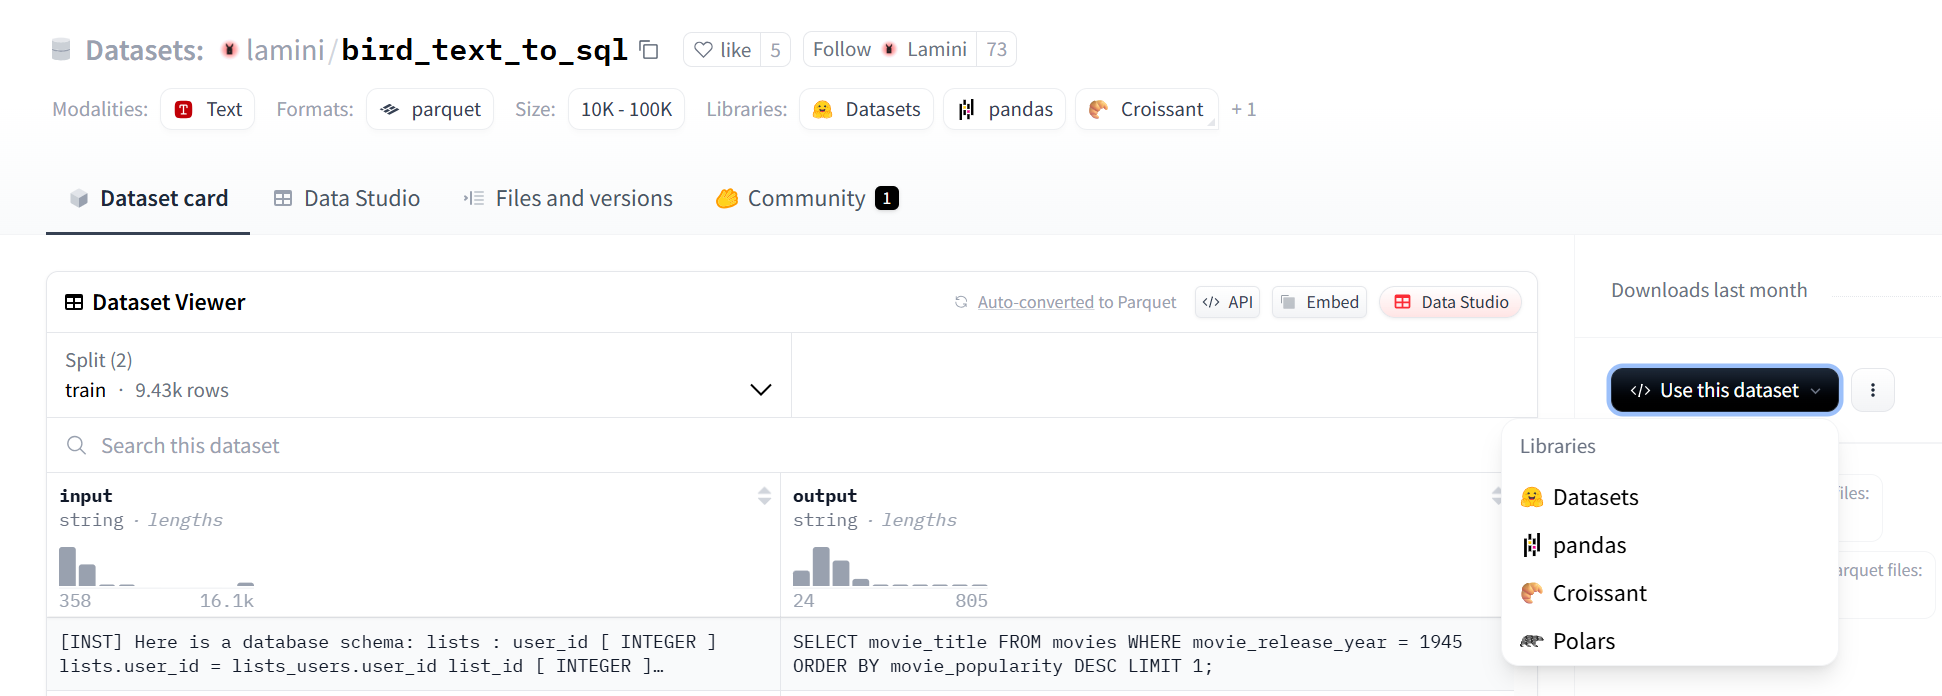Open the Files and versions tab

568,198
